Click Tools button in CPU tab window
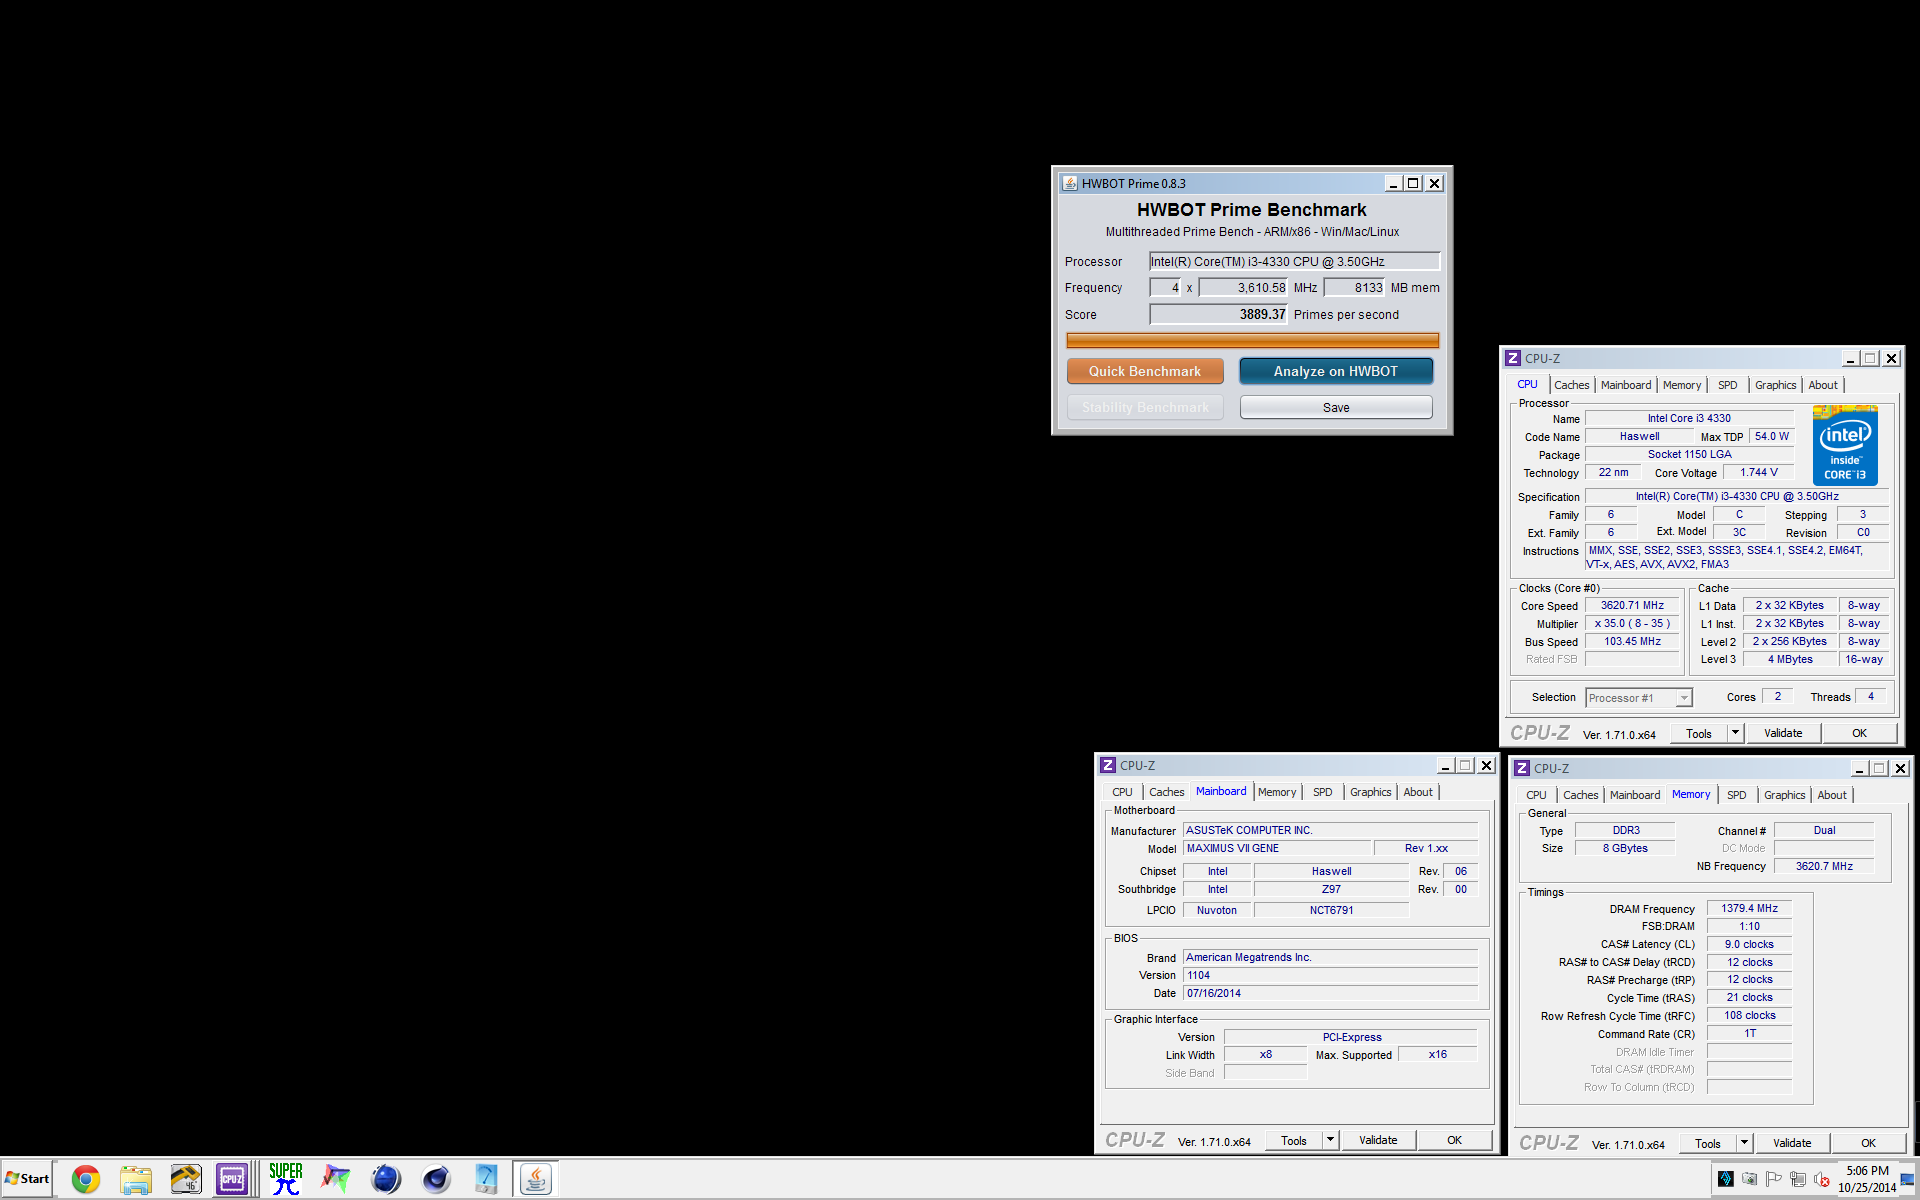This screenshot has width=1920, height=1200. coord(1699,733)
